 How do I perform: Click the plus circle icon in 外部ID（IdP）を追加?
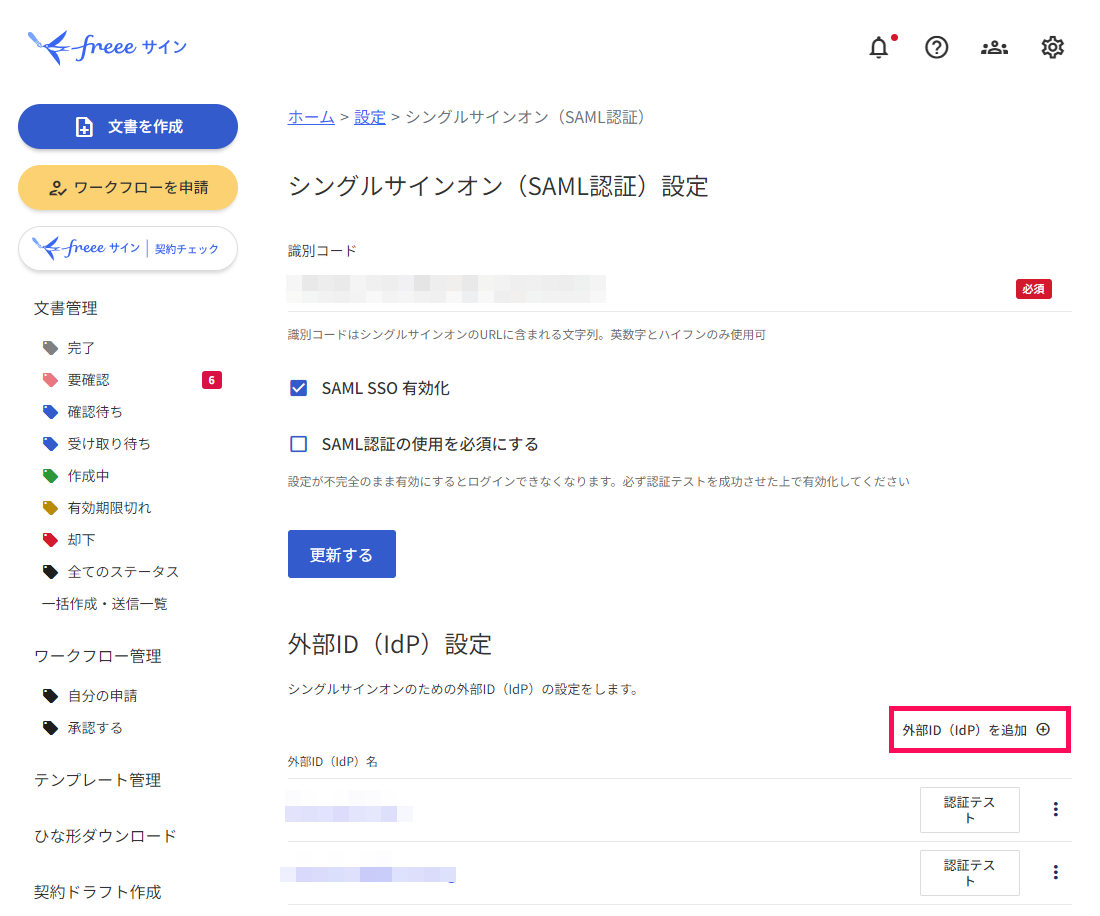[x=1043, y=729]
